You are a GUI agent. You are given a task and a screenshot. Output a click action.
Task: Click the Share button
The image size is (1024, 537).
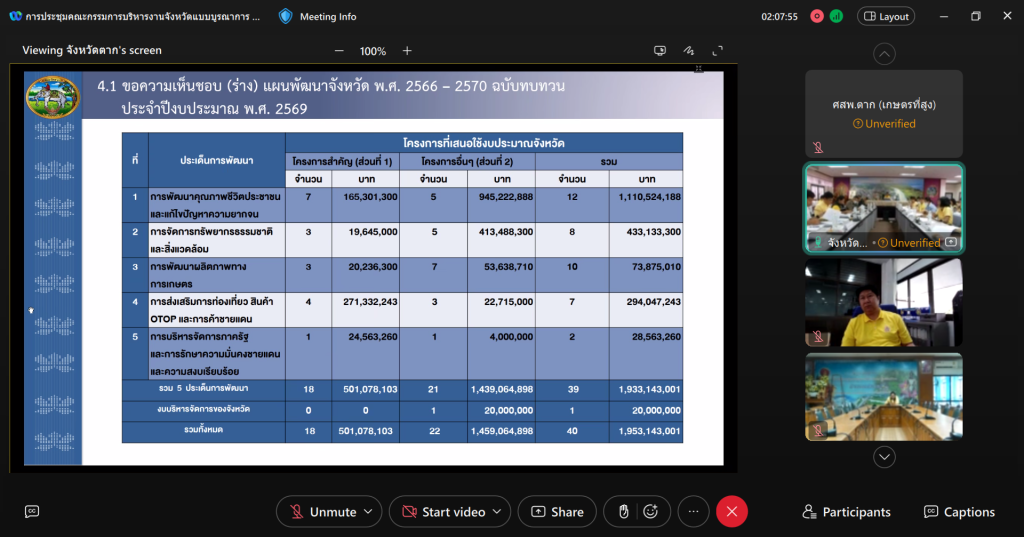pyautogui.click(x=557, y=512)
